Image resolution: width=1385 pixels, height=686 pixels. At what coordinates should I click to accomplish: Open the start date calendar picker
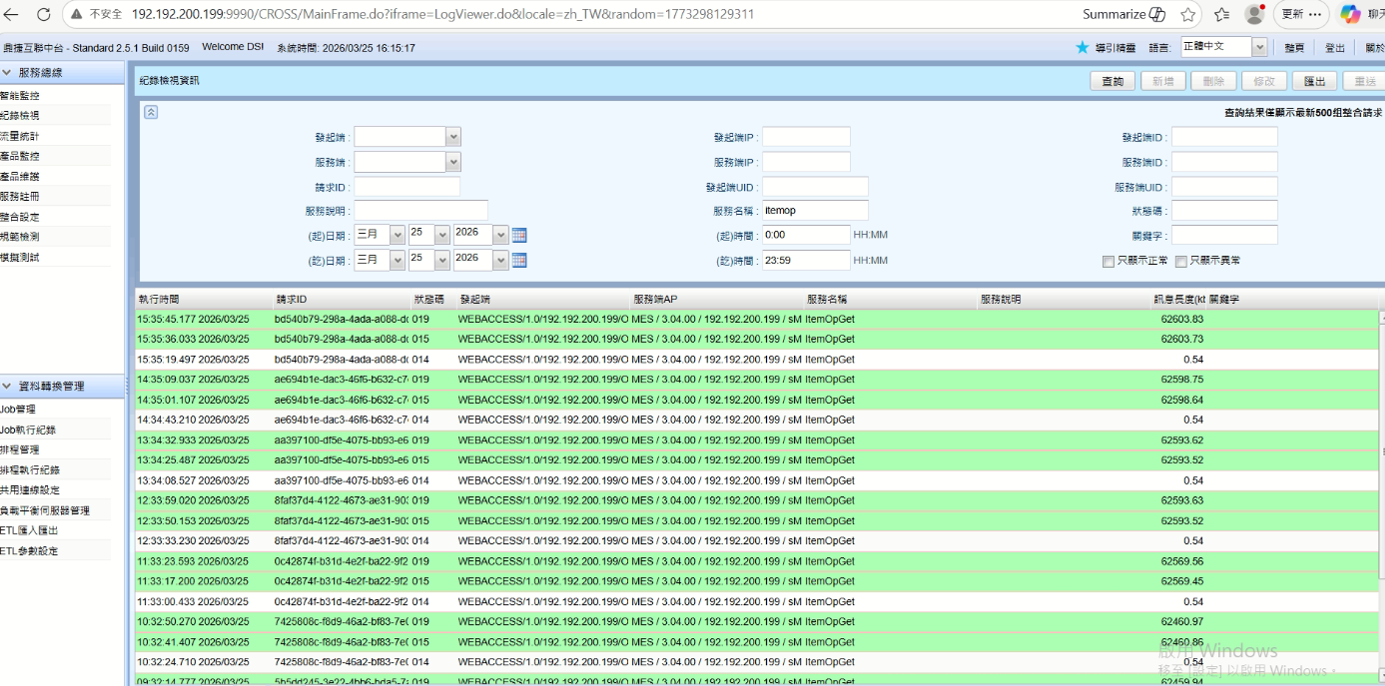coord(519,235)
